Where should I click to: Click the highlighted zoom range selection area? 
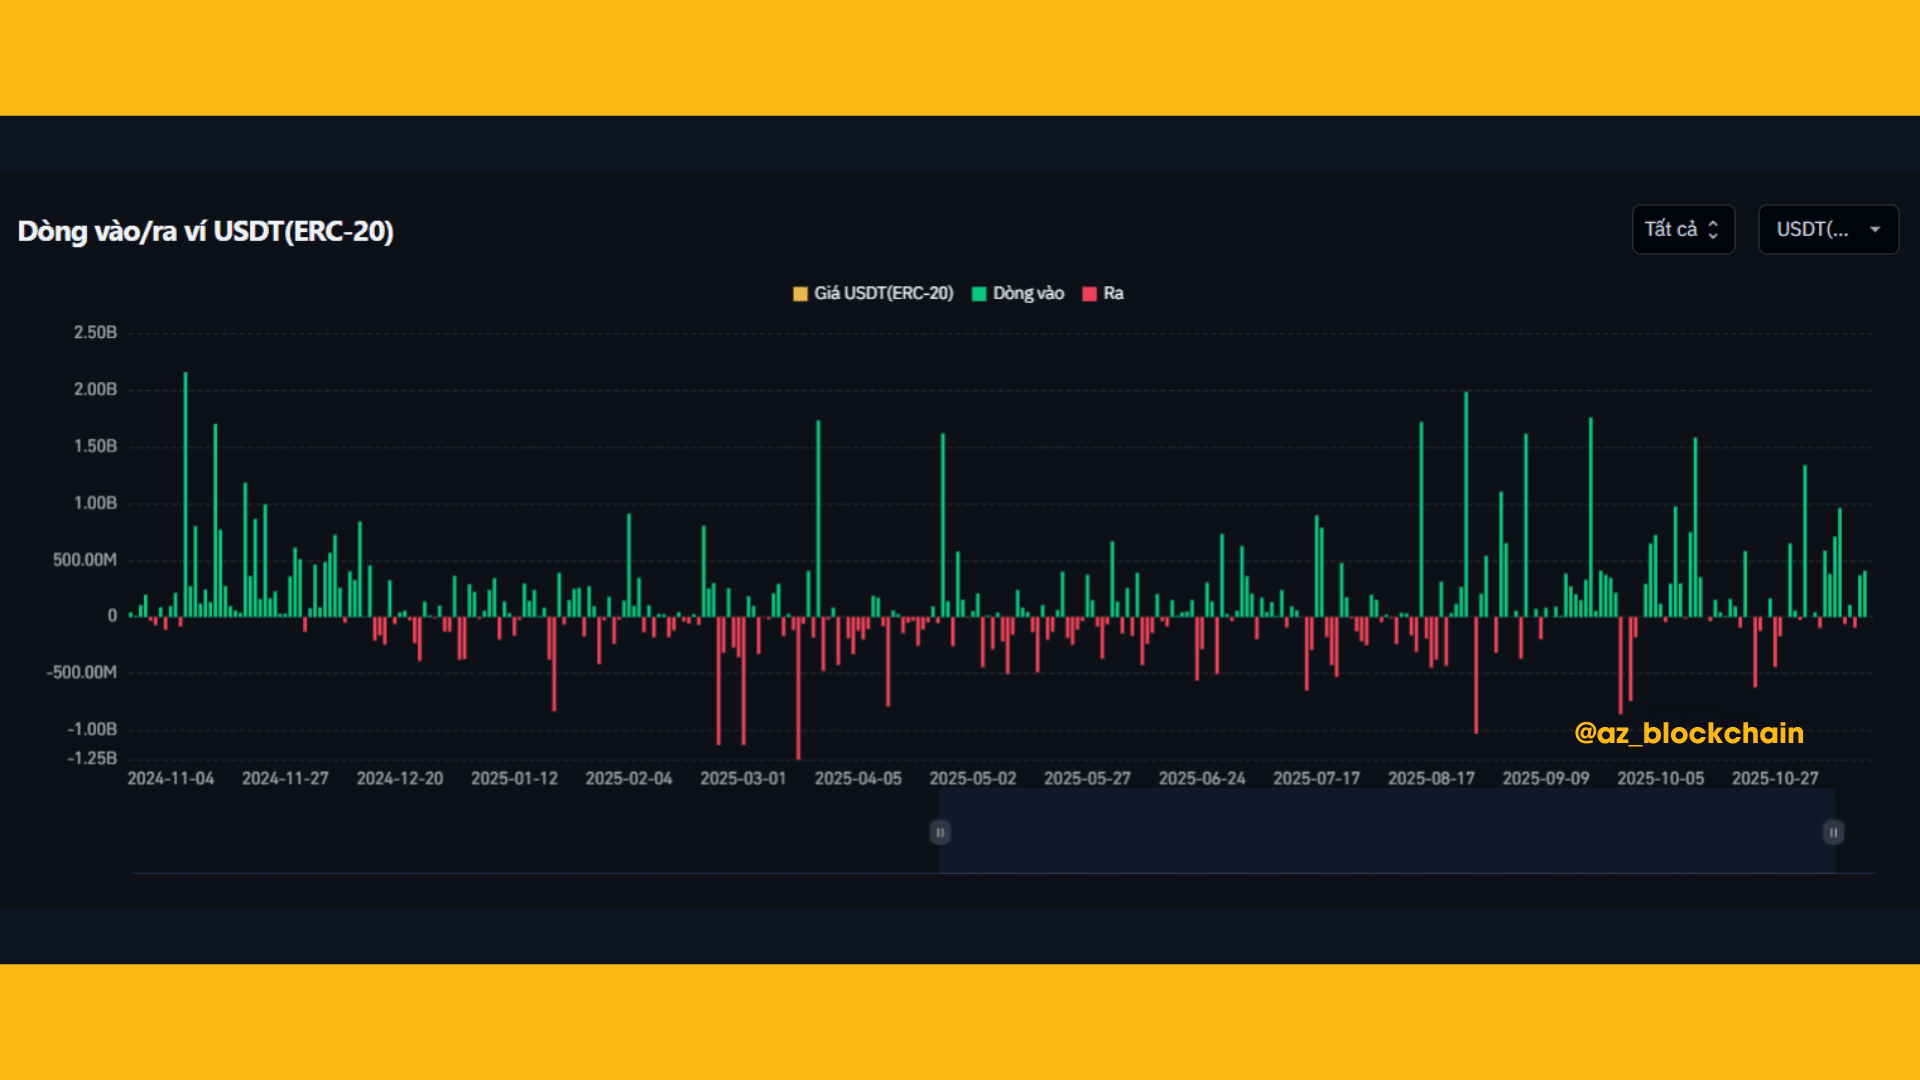[x=1386, y=832]
